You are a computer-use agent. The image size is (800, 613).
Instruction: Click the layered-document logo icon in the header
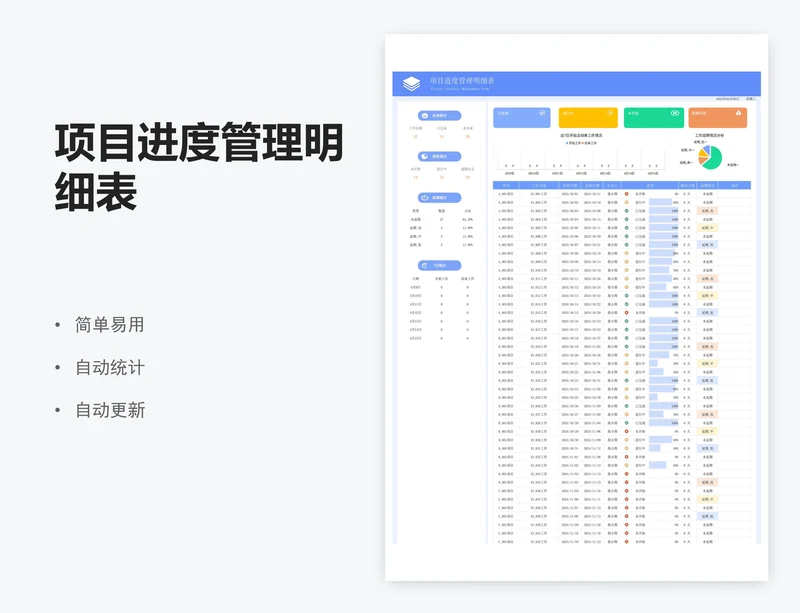click(413, 83)
